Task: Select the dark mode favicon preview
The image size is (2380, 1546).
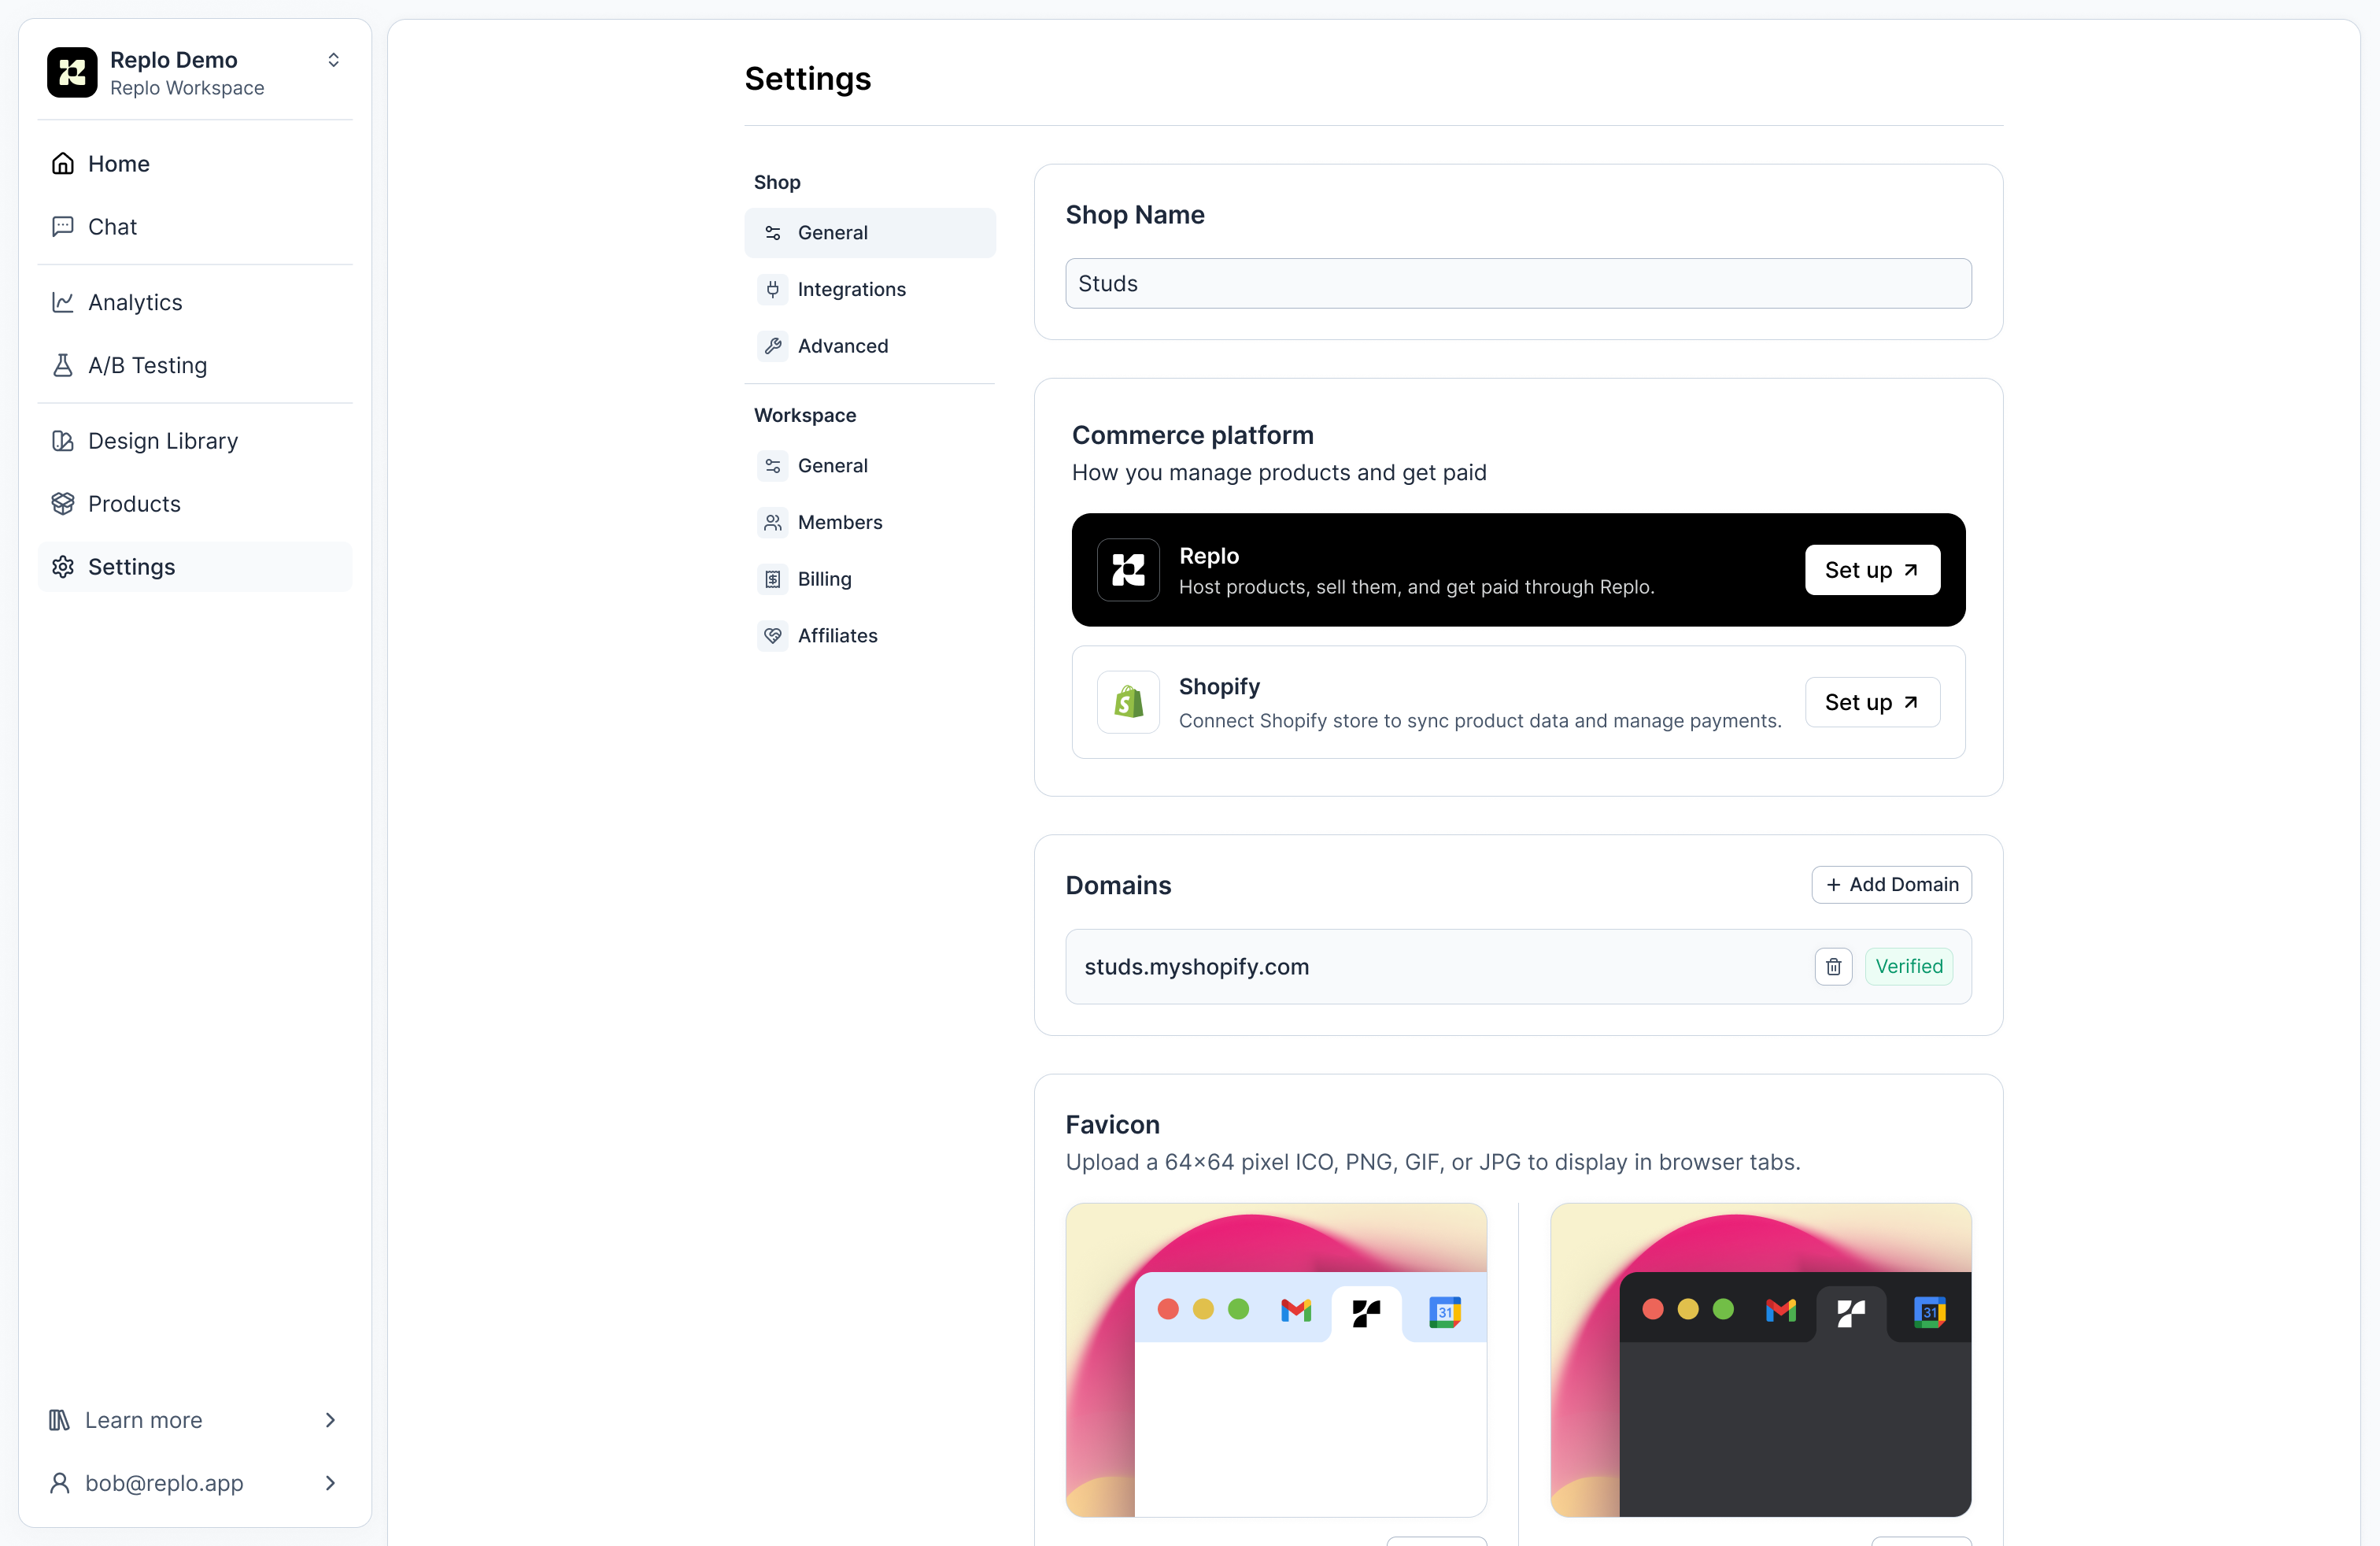Action: coord(1760,1360)
